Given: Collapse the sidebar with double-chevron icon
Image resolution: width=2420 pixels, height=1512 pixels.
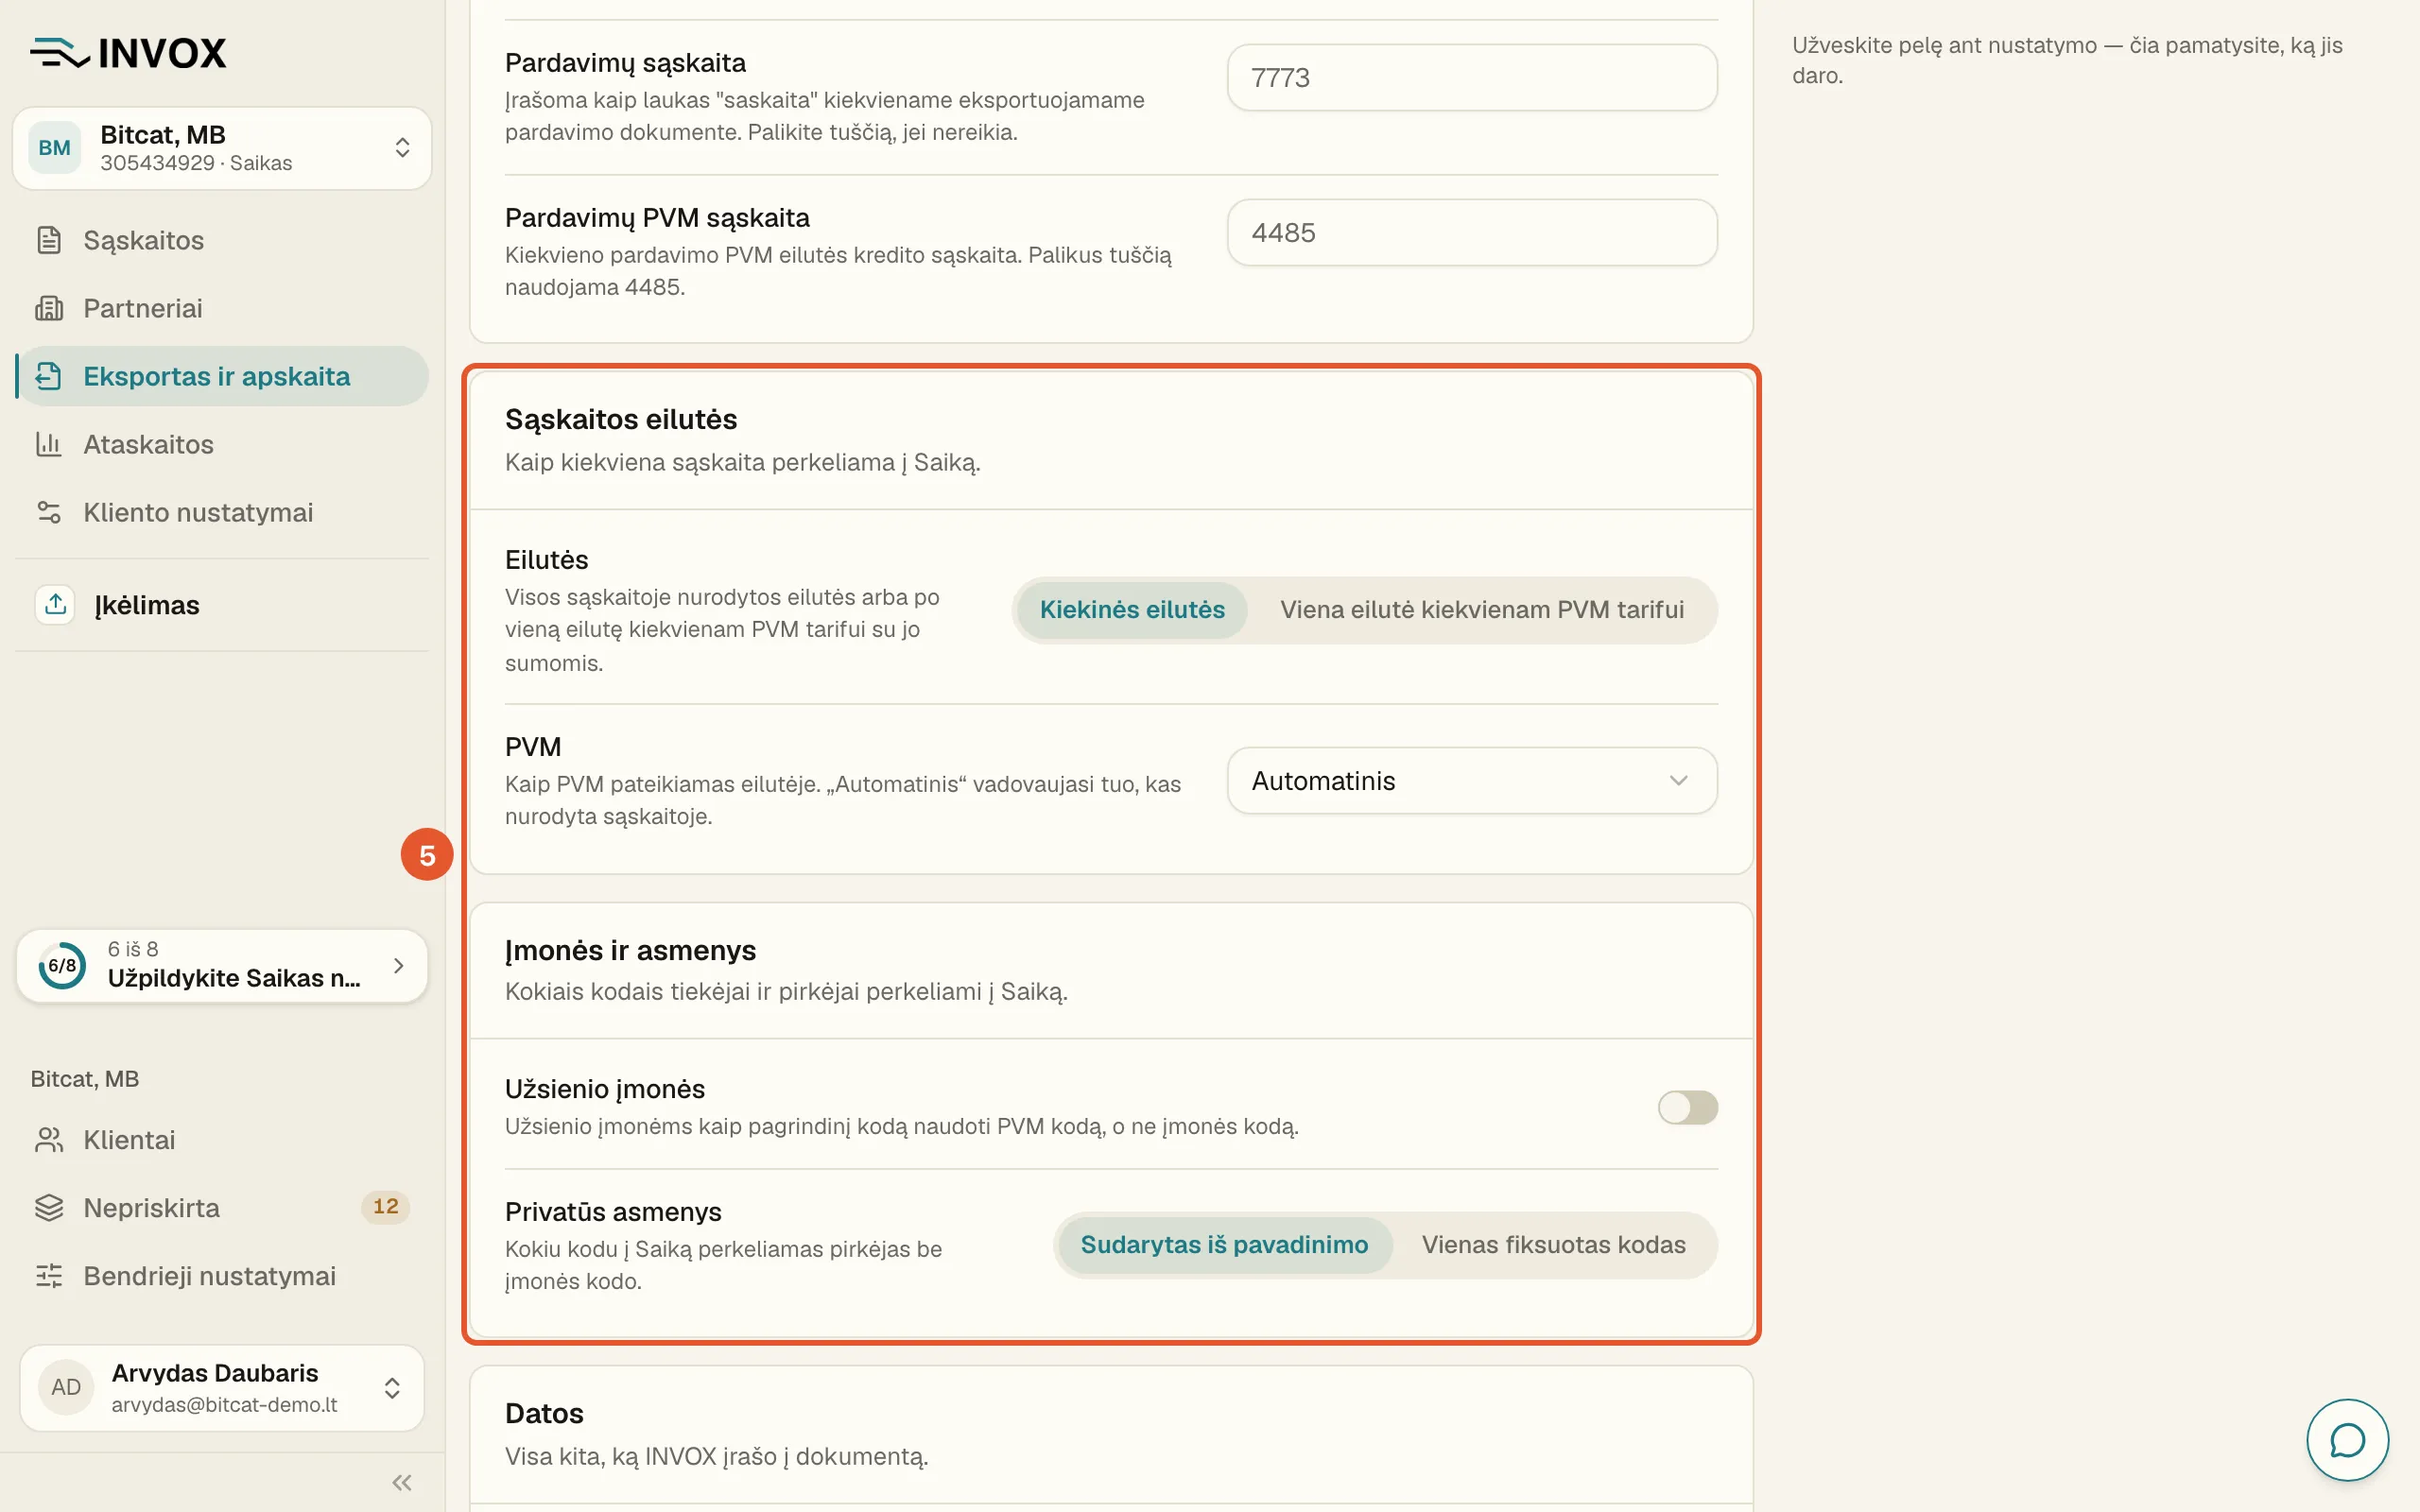Looking at the screenshot, I should (402, 1482).
